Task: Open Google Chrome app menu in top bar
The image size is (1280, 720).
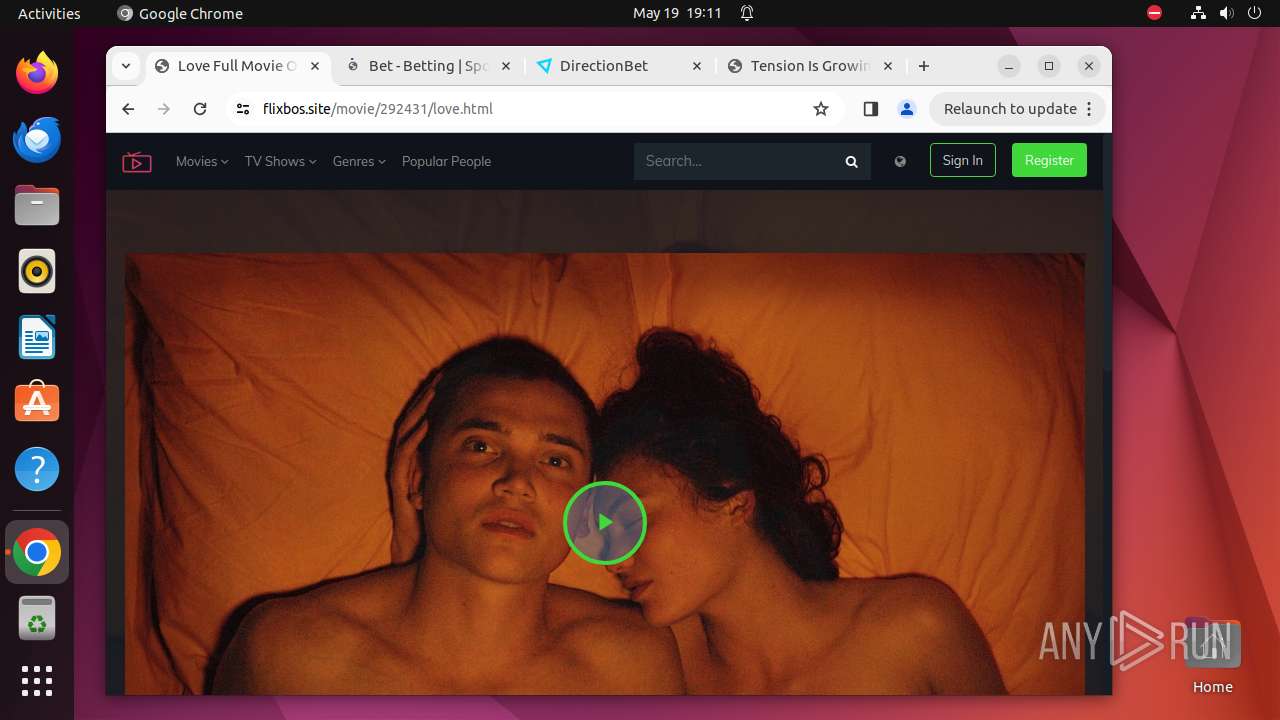Action: pyautogui.click(x=180, y=13)
